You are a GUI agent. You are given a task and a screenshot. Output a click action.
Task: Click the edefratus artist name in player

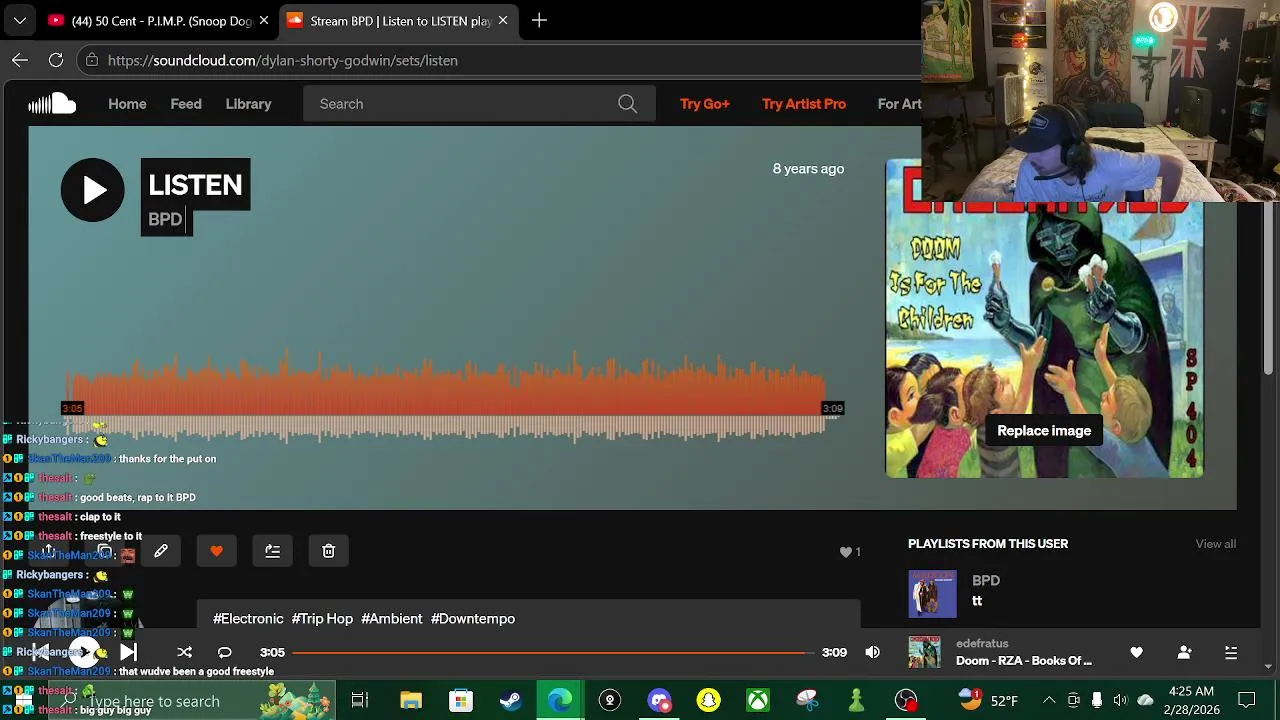pos(982,644)
